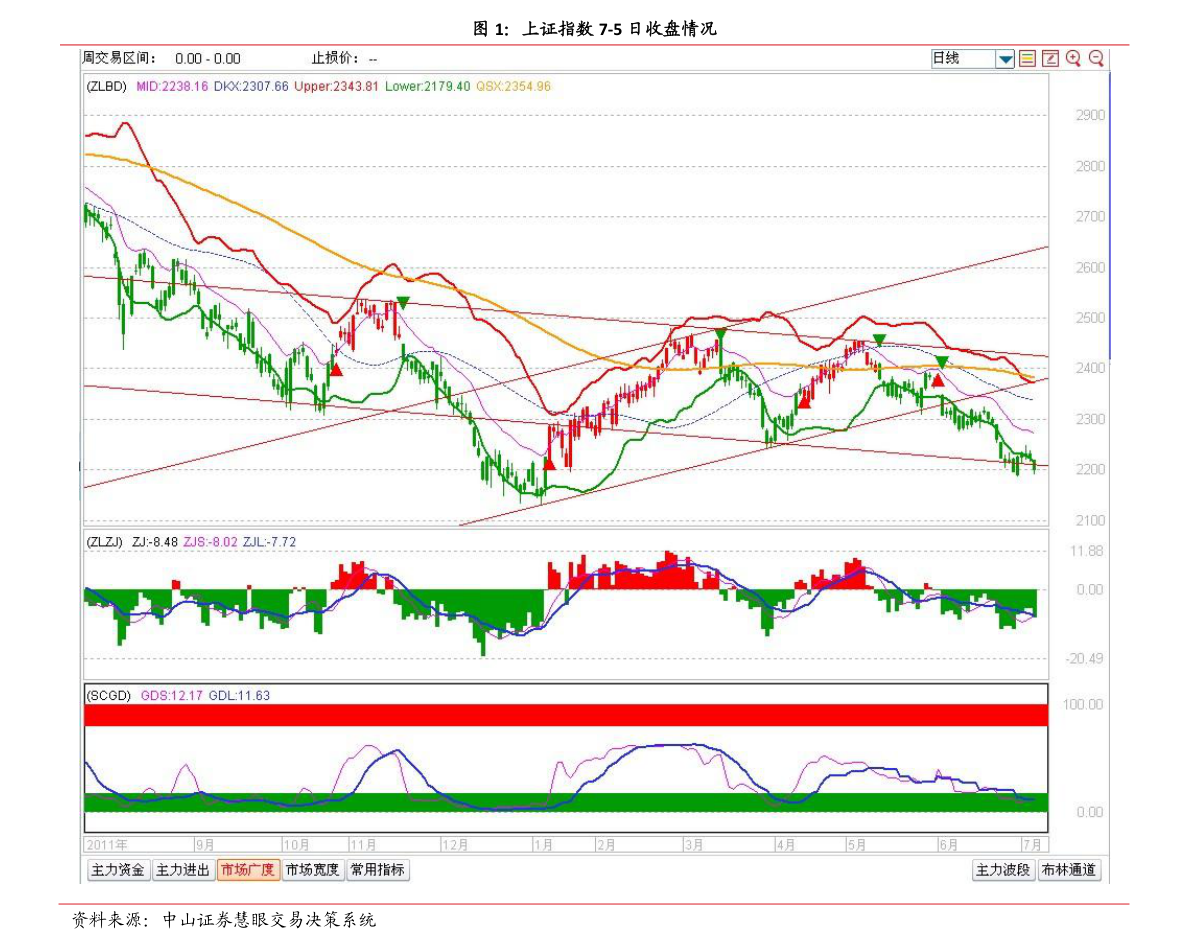The height and width of the screenshot is (950, 1191).
Task: Click the red overbought band in SCGD panel
Action: pyautogui.click(x=566, y=715)
